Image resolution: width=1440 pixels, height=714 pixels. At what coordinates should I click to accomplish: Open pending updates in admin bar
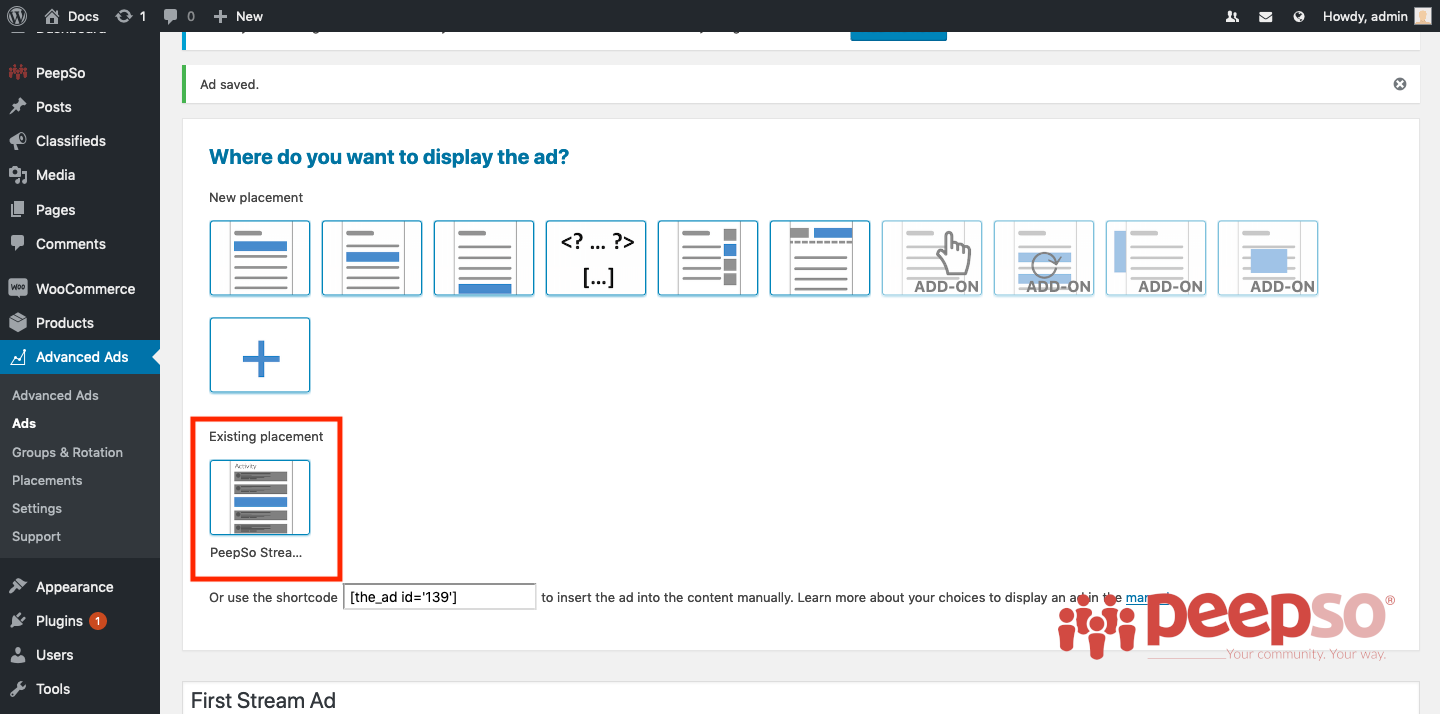131,16
